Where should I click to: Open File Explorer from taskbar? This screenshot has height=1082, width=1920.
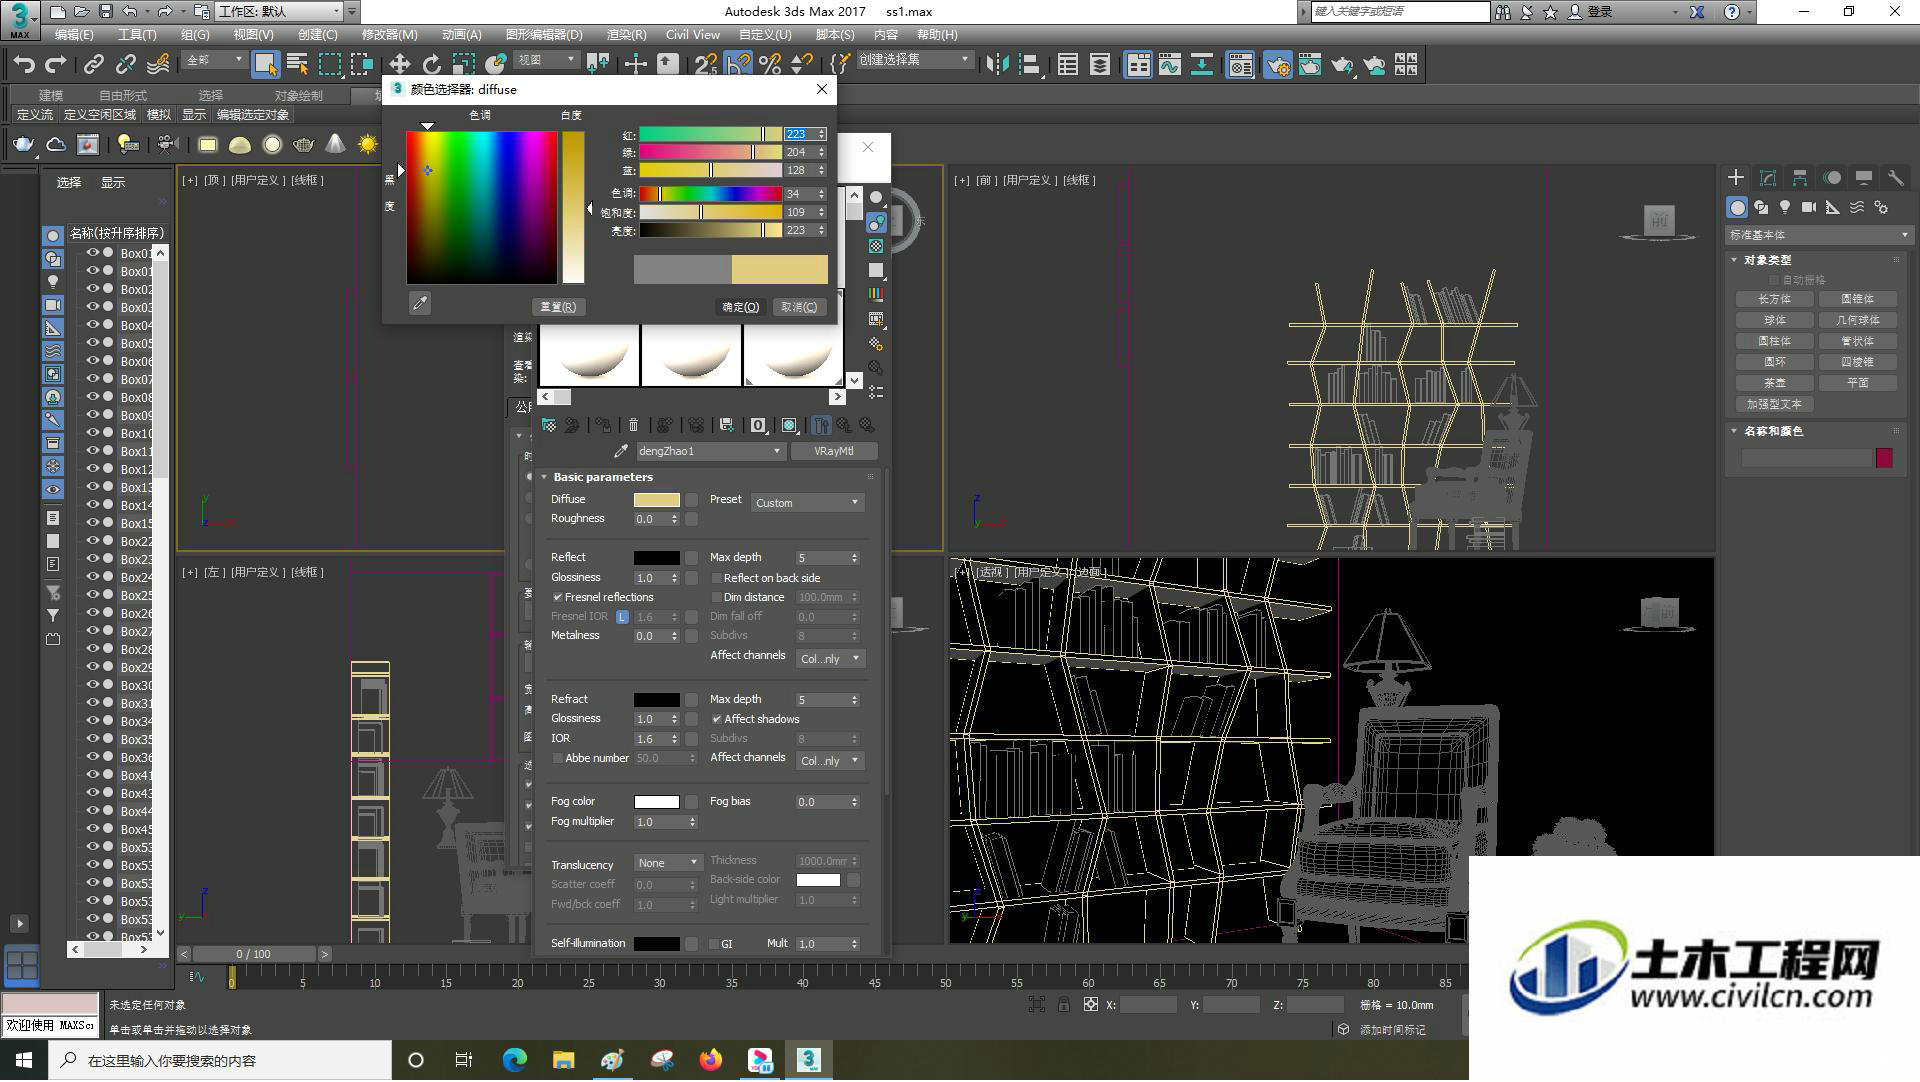click(563, 1060)
